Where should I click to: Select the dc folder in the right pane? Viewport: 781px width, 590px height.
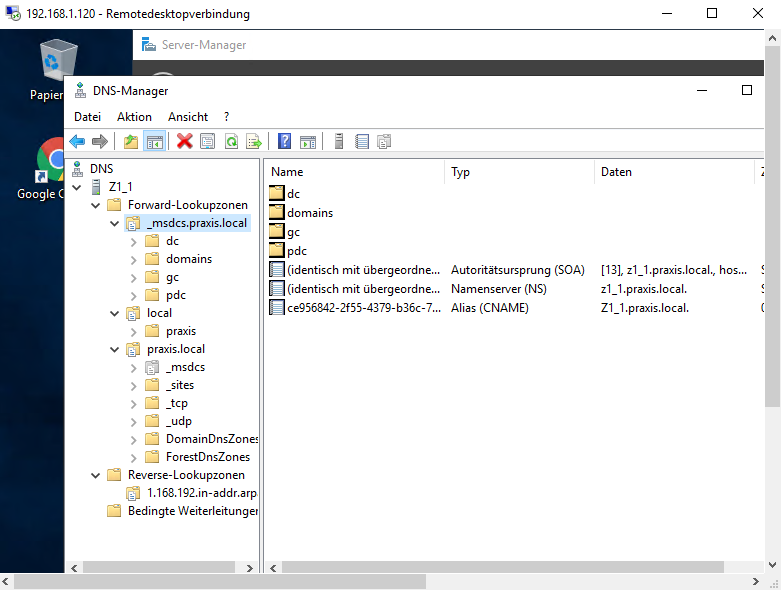pos(285,194)
